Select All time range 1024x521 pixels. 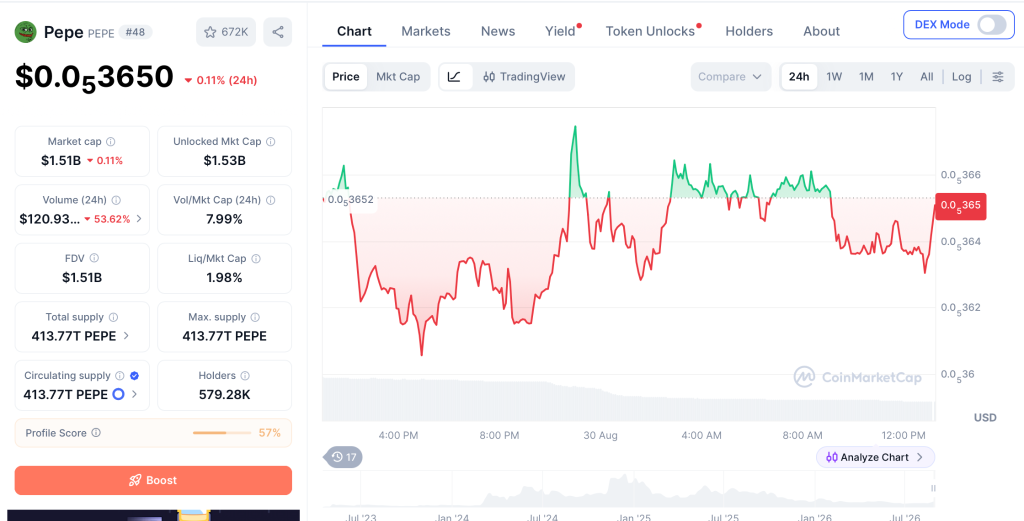pos(927,76)
